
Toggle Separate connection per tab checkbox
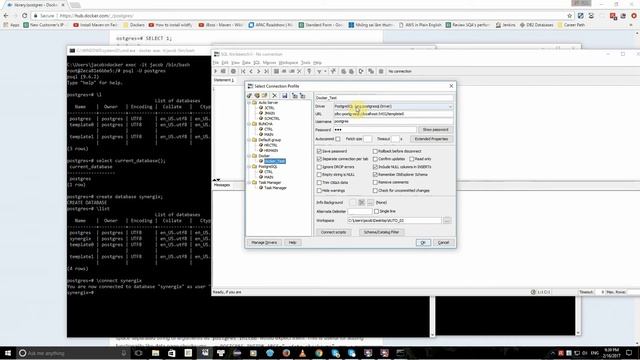pos(319,159)
